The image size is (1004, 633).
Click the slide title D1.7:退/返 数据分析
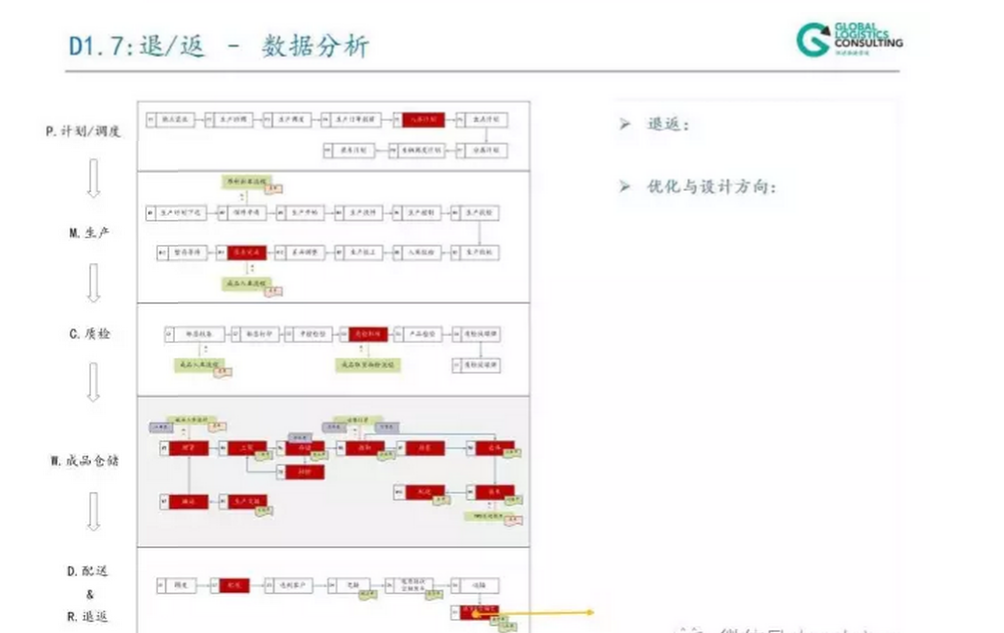219,46
